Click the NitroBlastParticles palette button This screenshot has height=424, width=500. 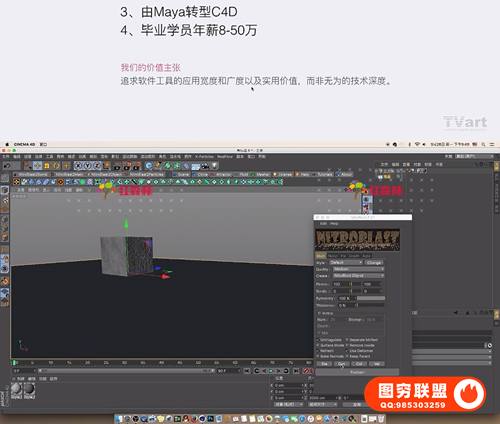pyautogui.click(x=147, y=174)
